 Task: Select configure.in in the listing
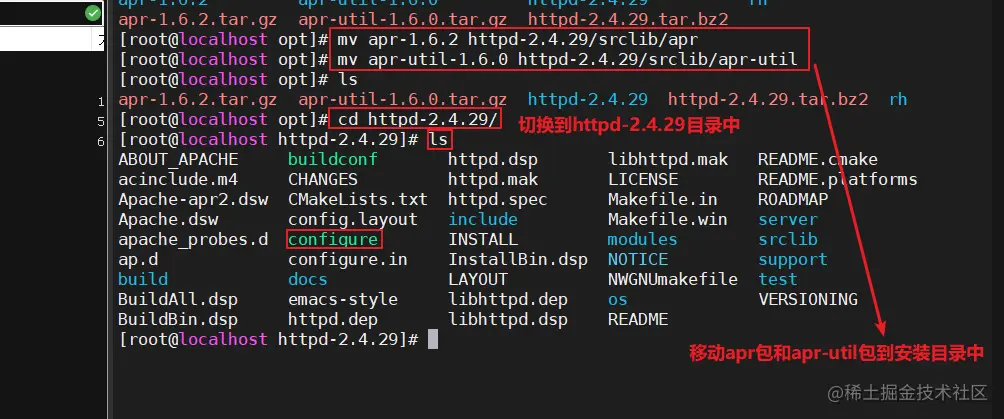click(x=348, y=259)
